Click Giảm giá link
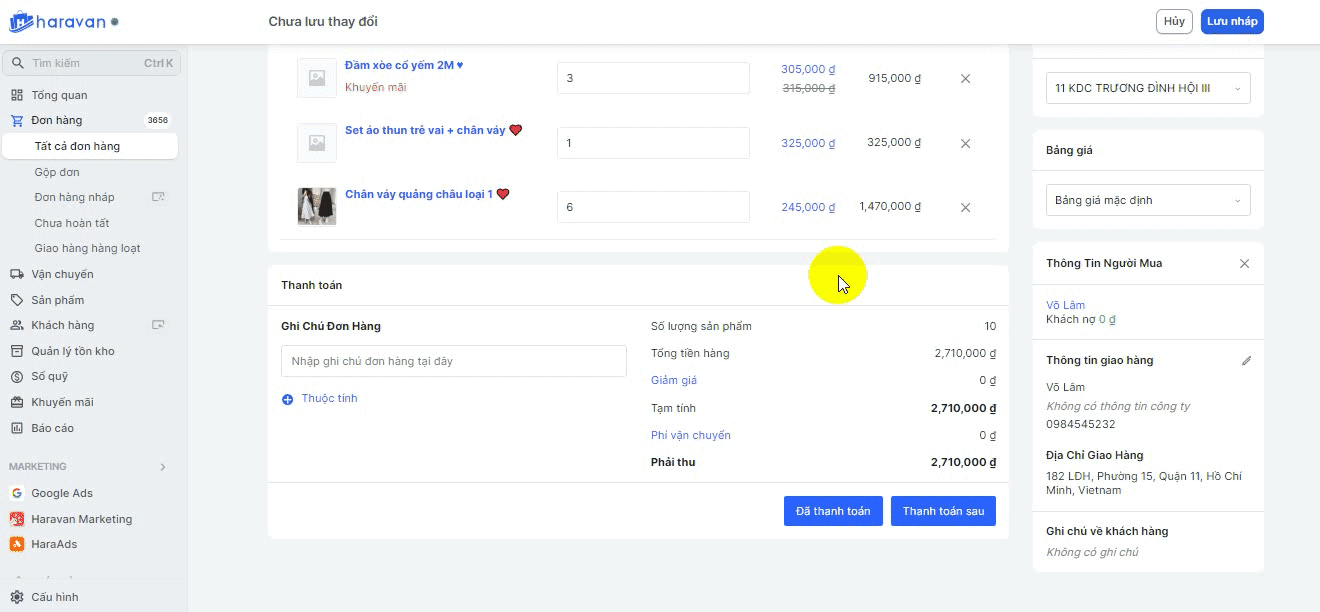Image resolution: width=1320 pixels, height=612 pixels. (674, 380)
